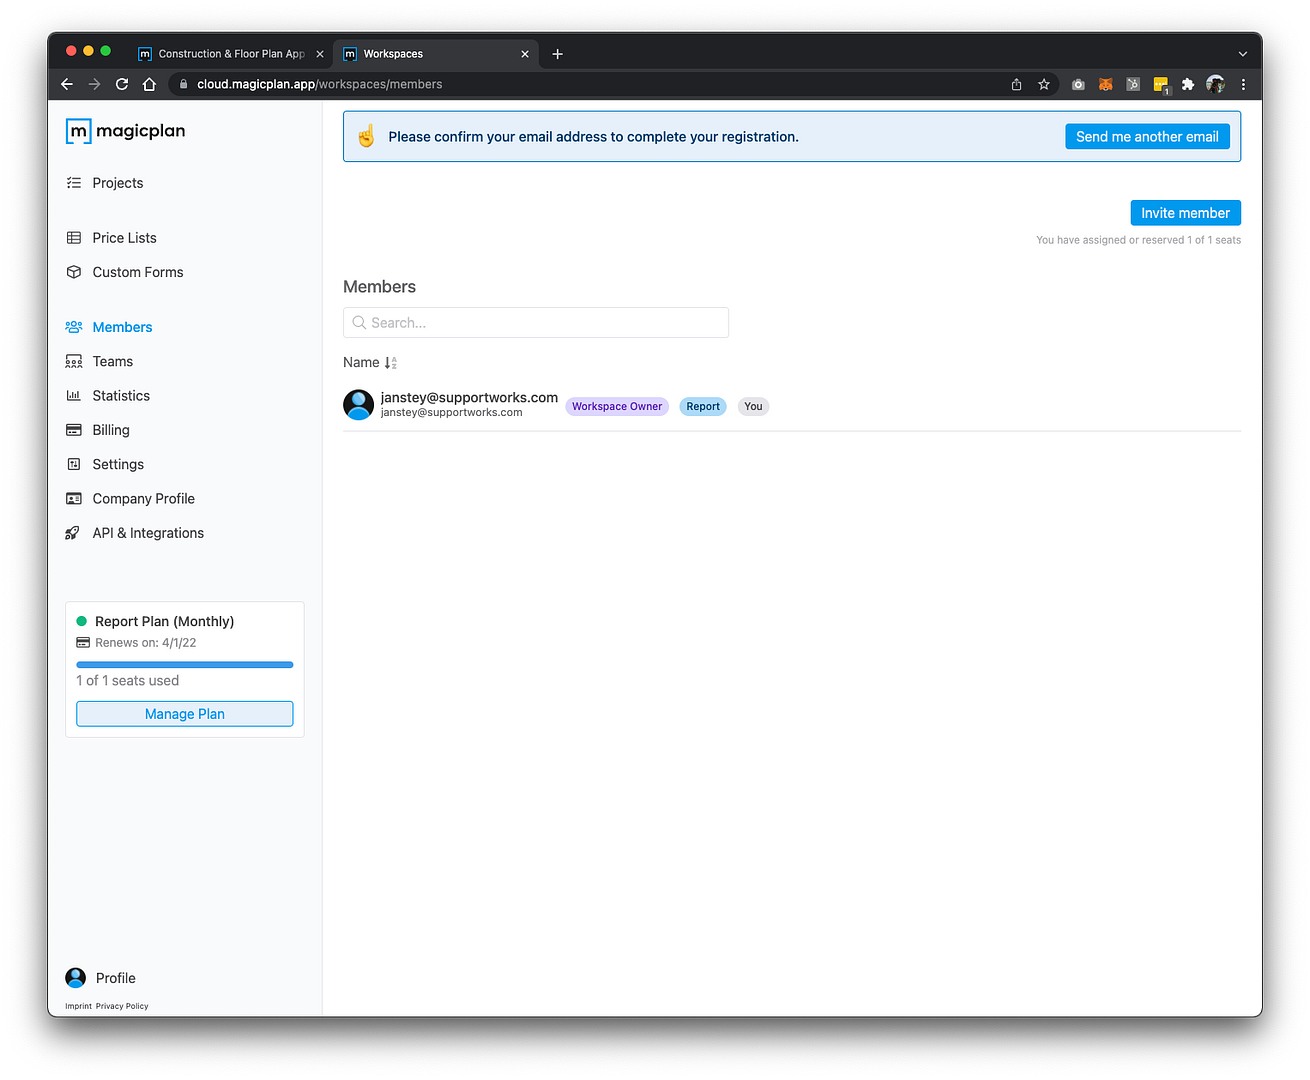Viewport: 1310px width, 1080px height.
Task: Close the Workspaces tab
Action: click(525, 54)
